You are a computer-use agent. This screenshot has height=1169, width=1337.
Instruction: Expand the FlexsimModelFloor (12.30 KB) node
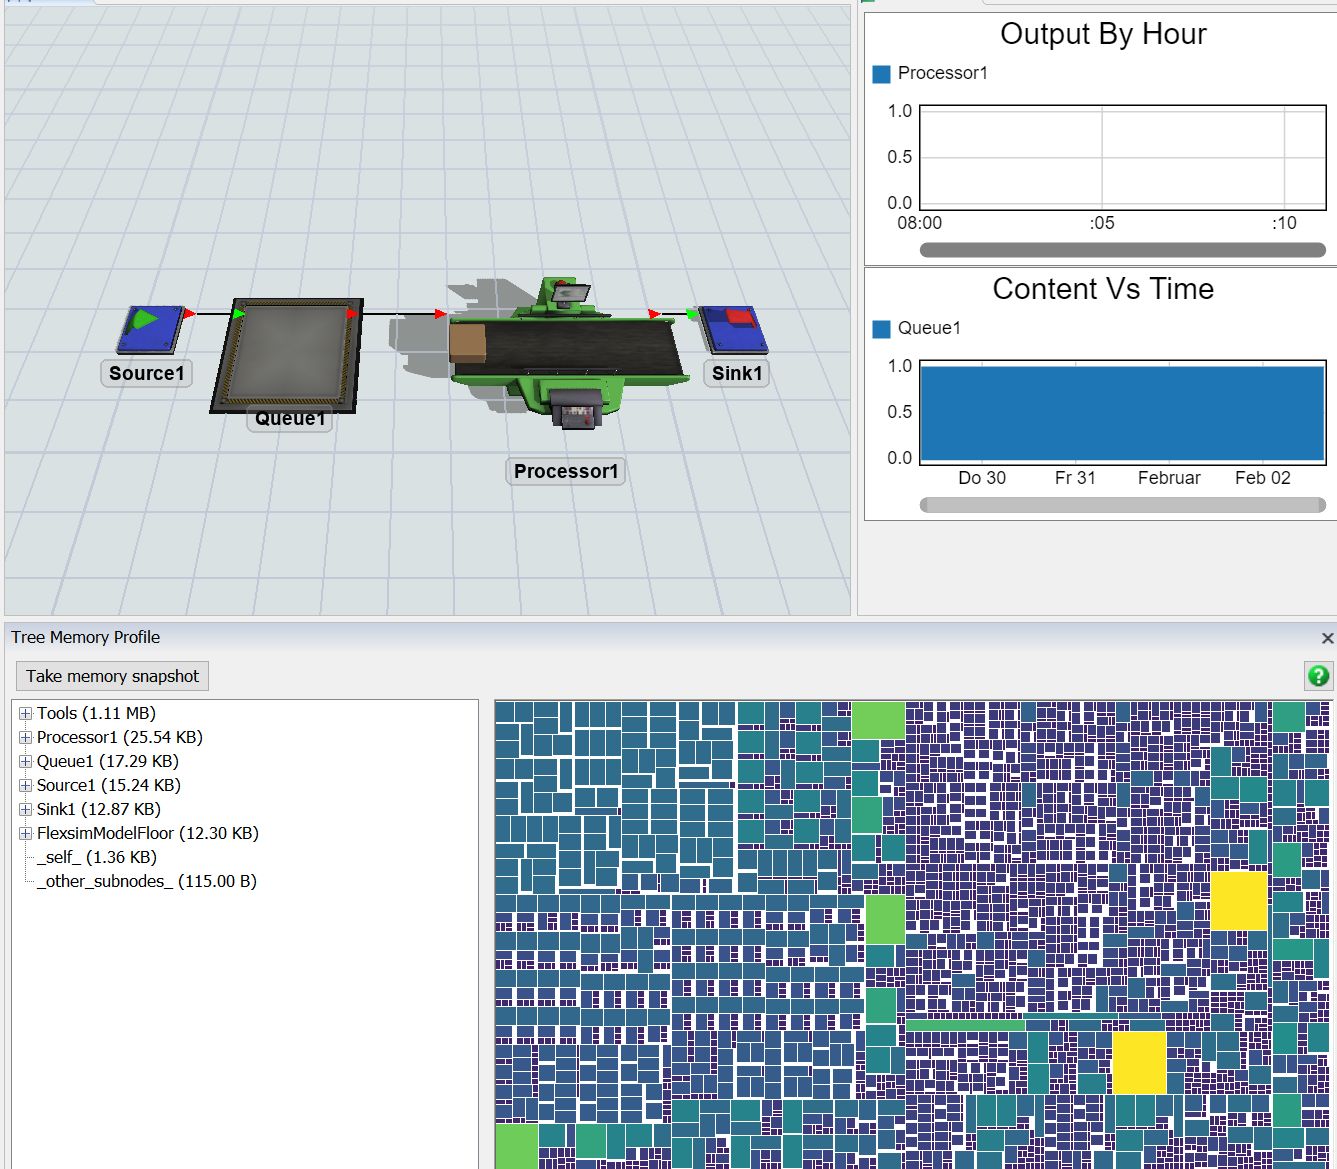[26, 834]
